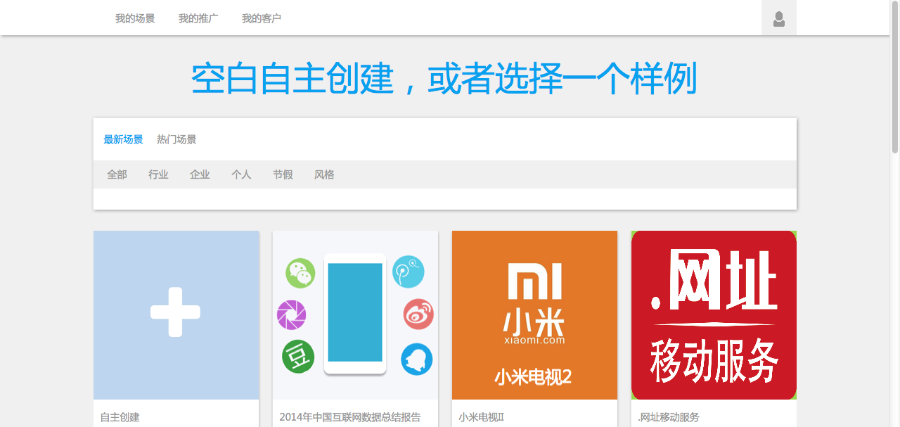Viewport: 900px width, 427px height.
Task: Filter templates by 企业 category
Action: (200, 174)
